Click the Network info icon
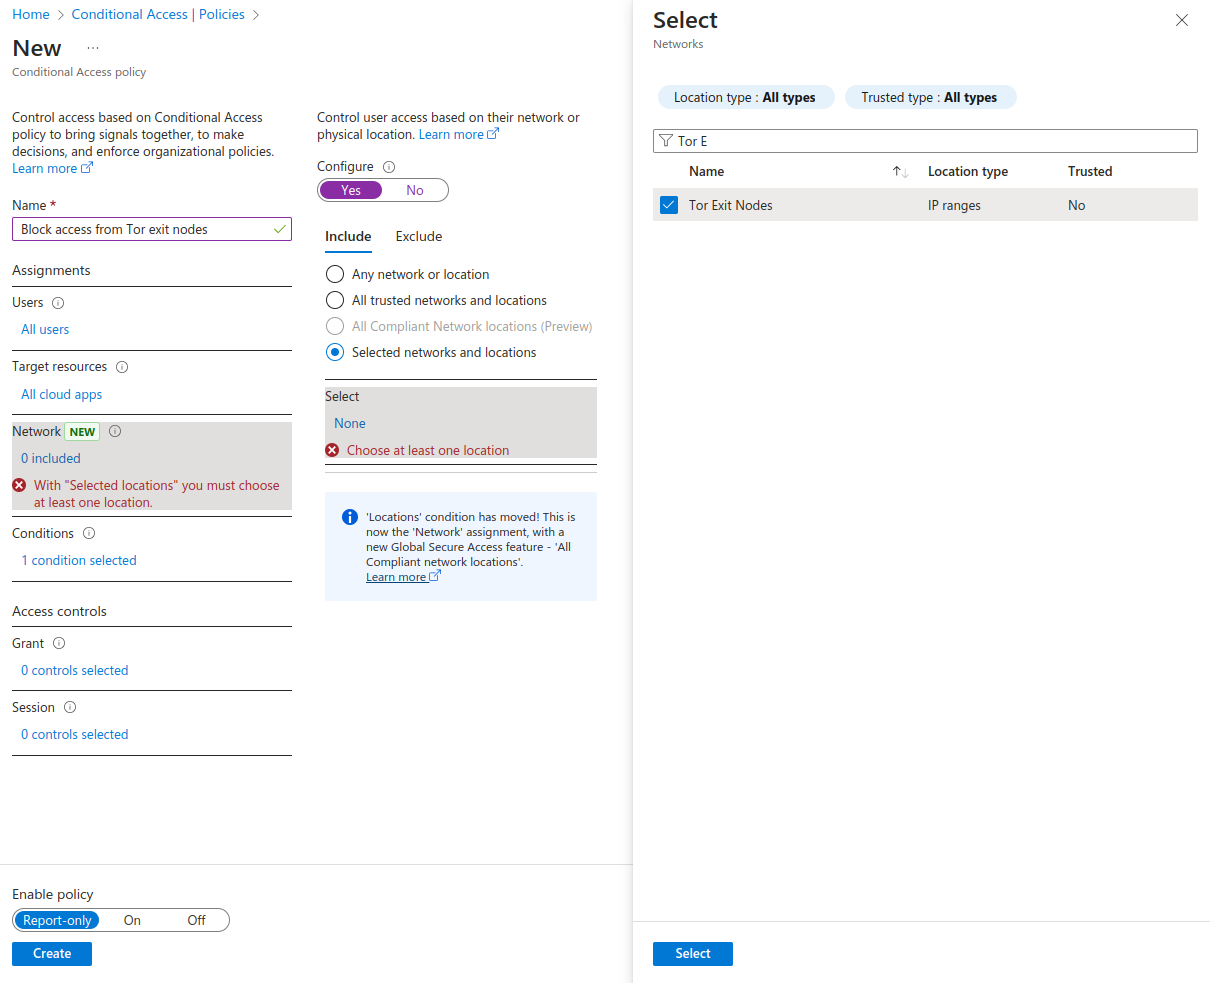This screenshot has height=983, width=1210. [x=115, y=431]
